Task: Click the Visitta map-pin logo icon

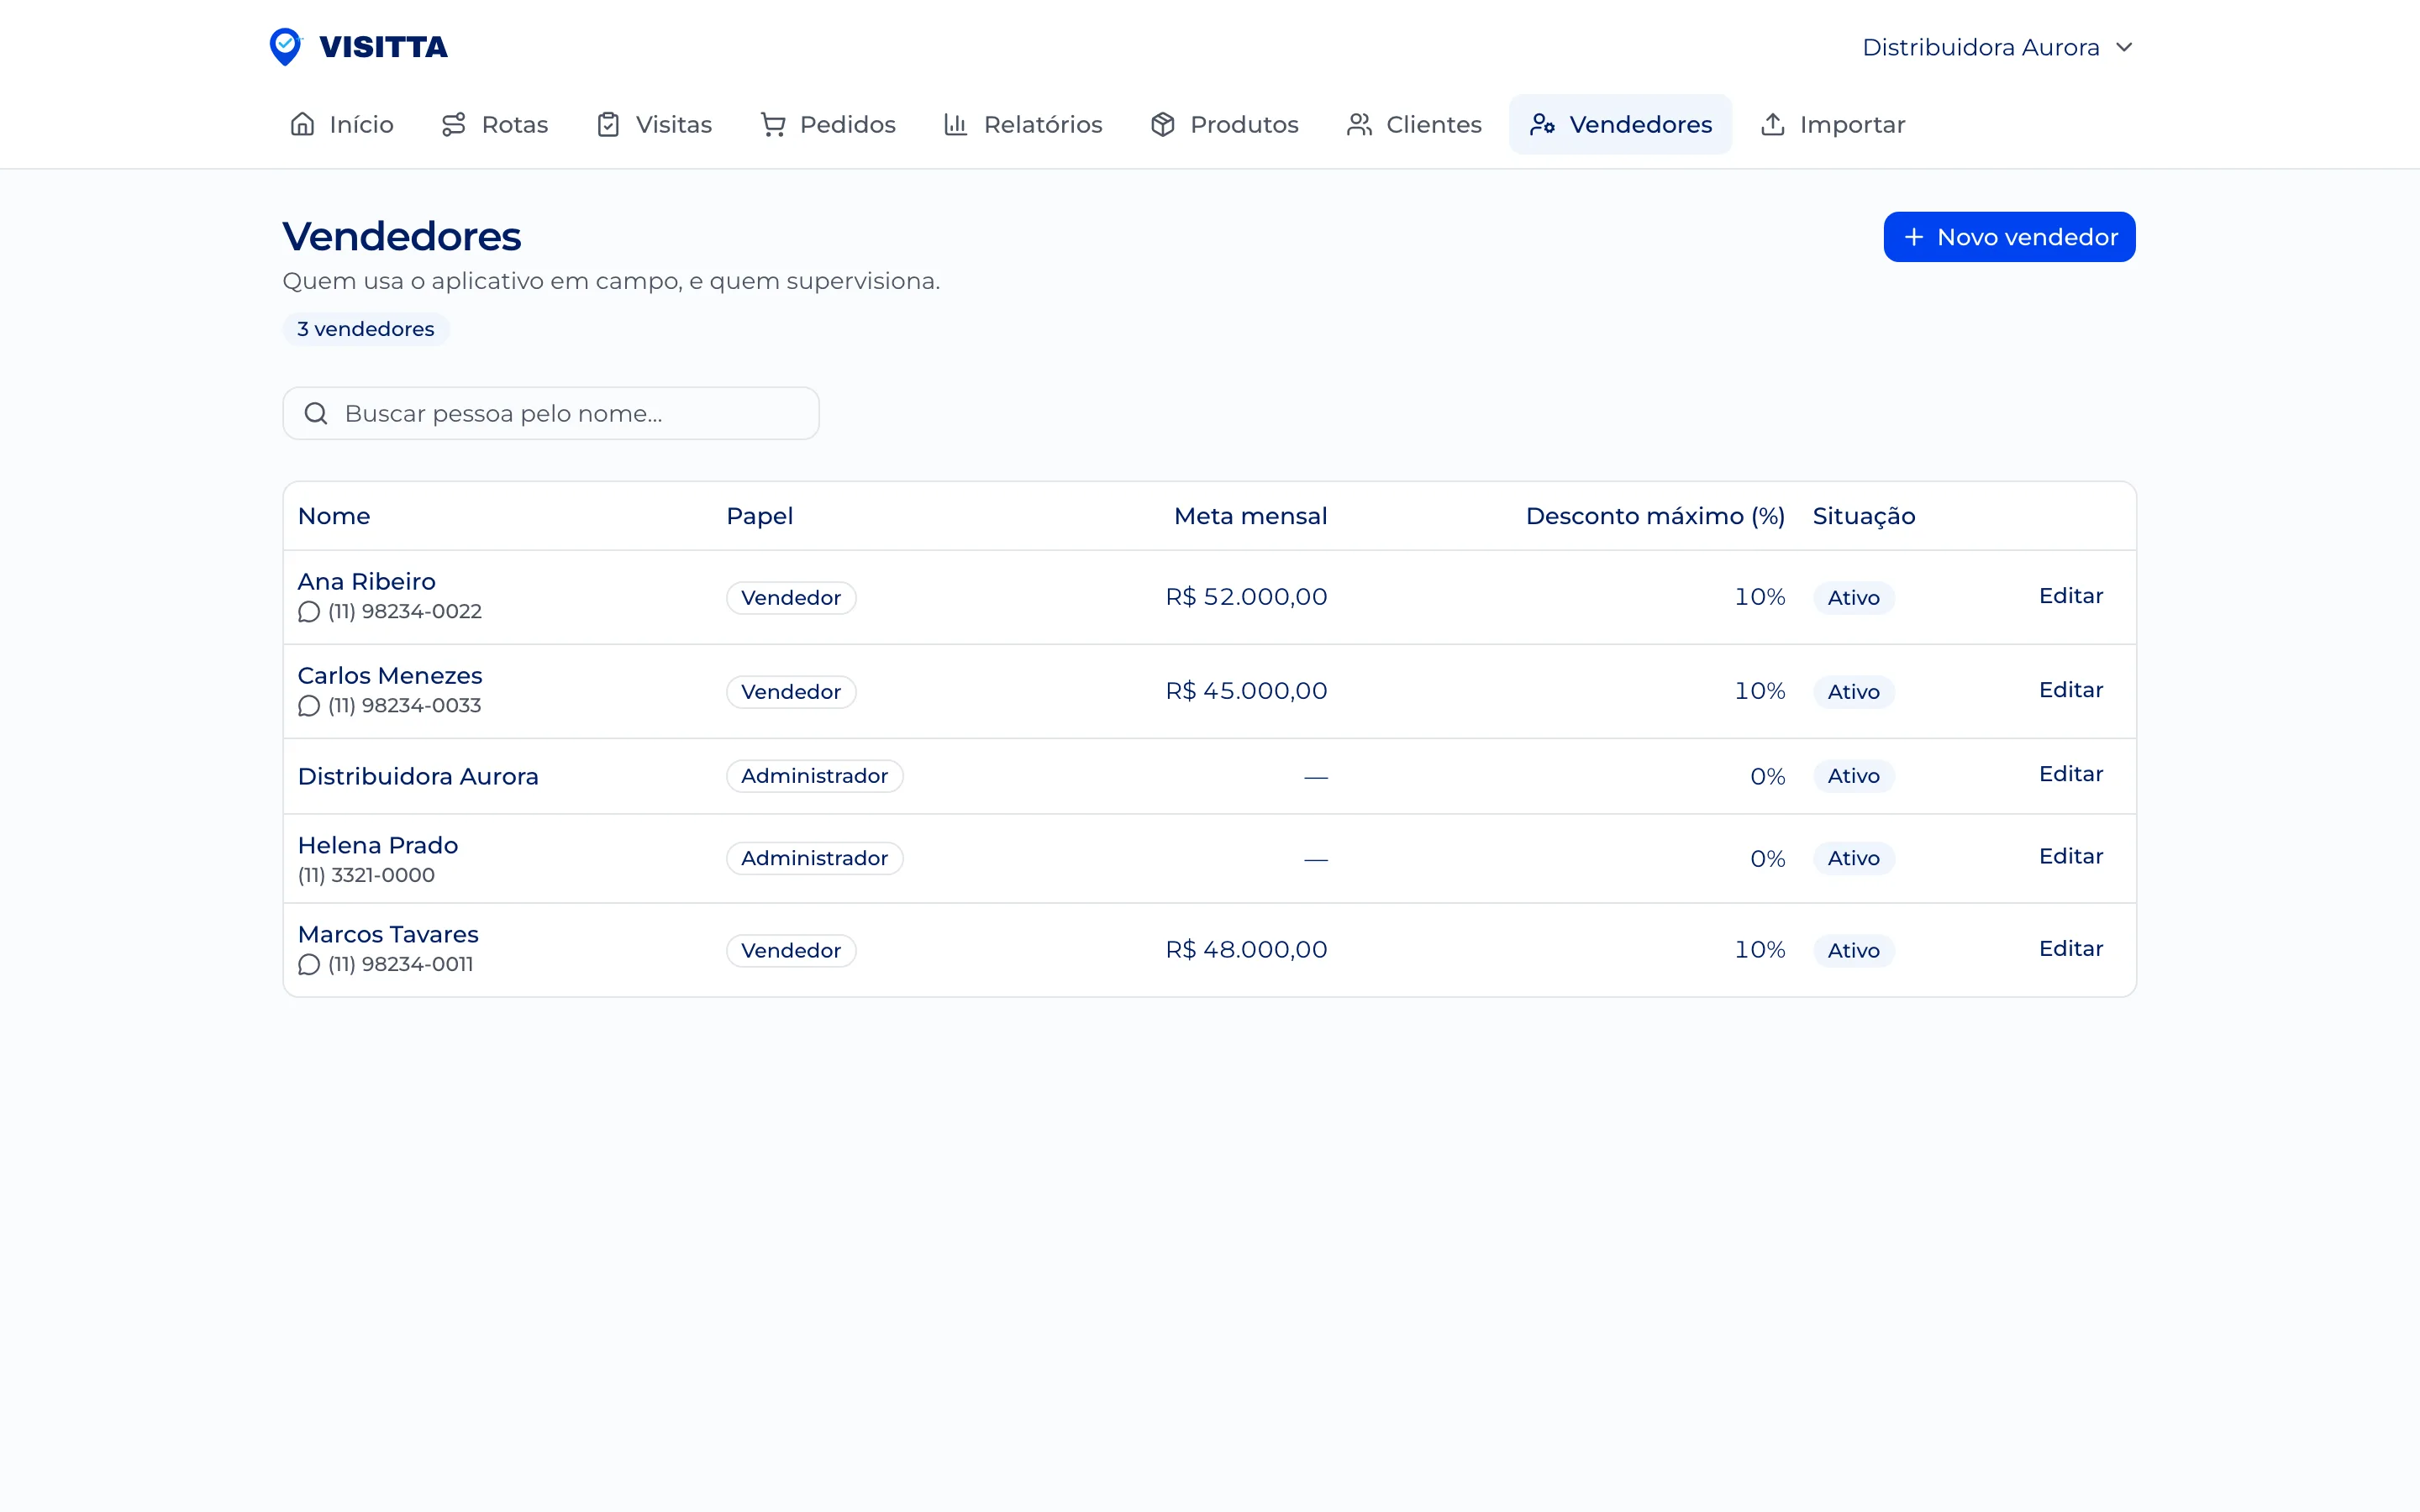Action: 286,46
